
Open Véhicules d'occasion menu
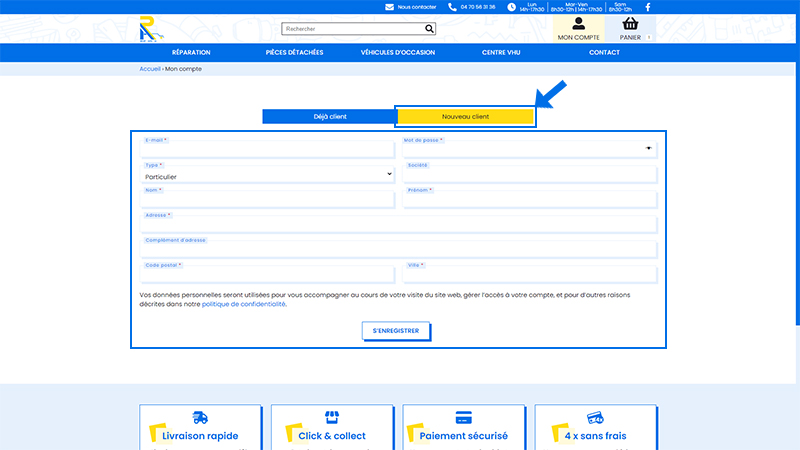pos(398,53)
